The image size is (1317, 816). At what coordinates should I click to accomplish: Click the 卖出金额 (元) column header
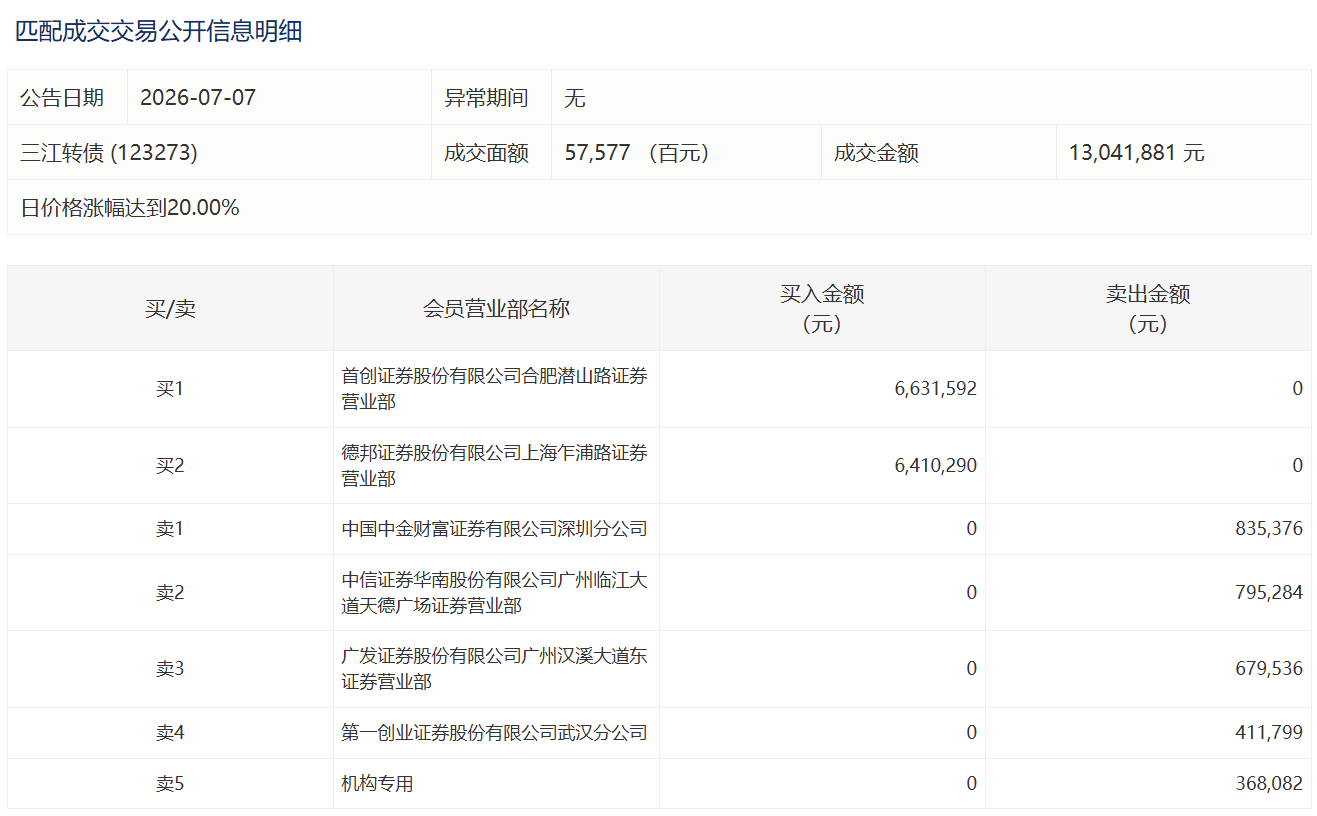click(x=1148, y=308)
